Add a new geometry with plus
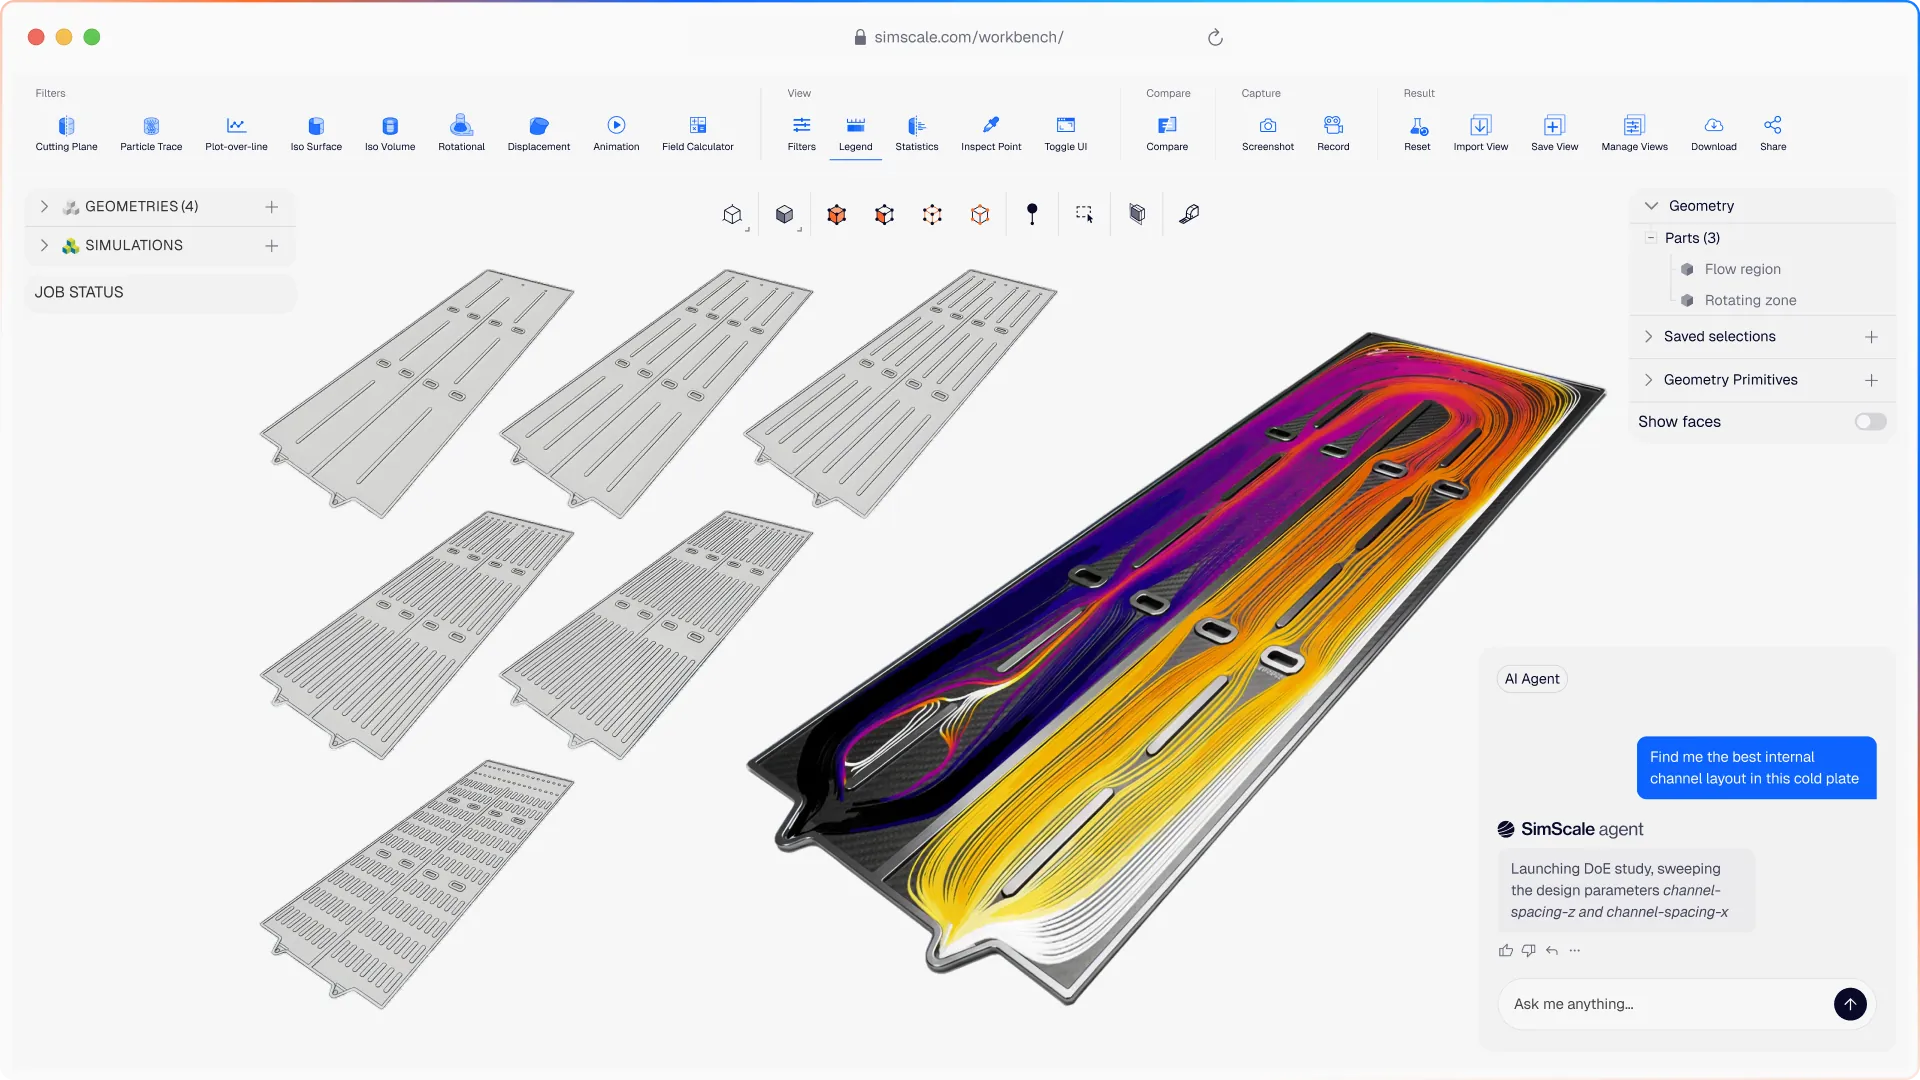This screenshot has height=1080, width=1920. click(271, 207)
